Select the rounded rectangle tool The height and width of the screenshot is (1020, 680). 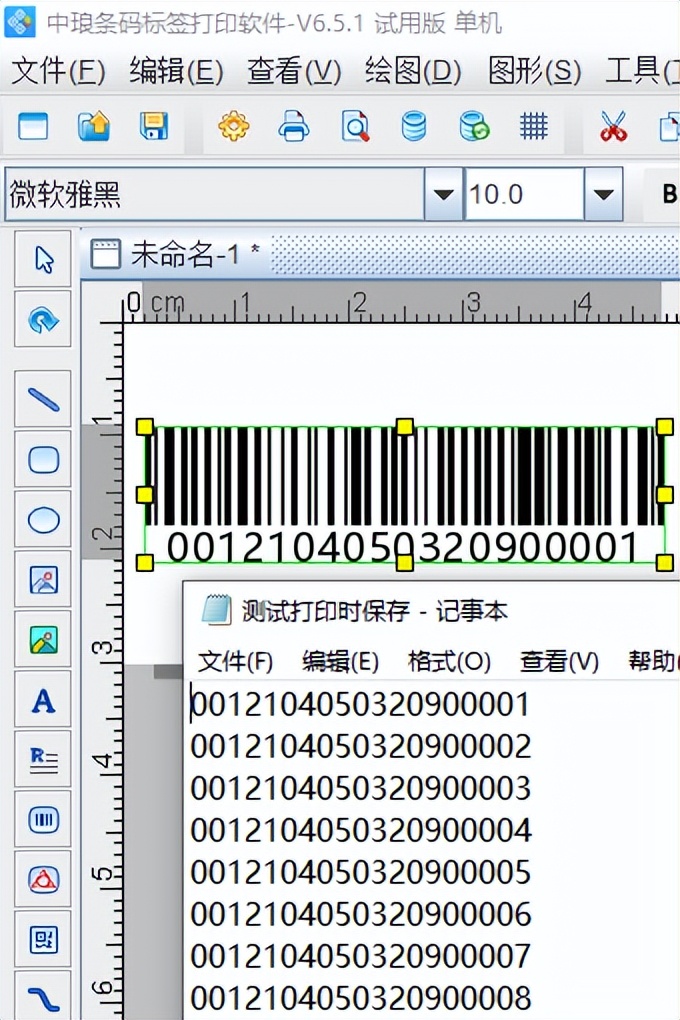pyautogui.click(x=43, y=459)
